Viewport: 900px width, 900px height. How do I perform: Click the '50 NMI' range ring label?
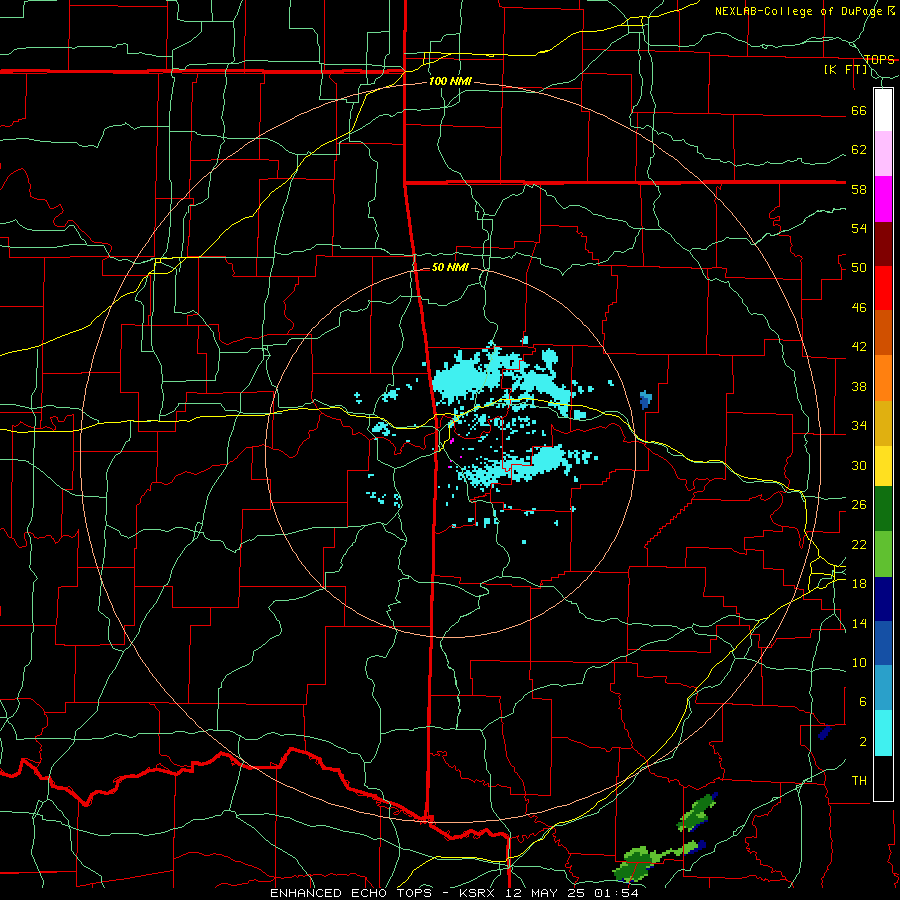pos(450,267)
